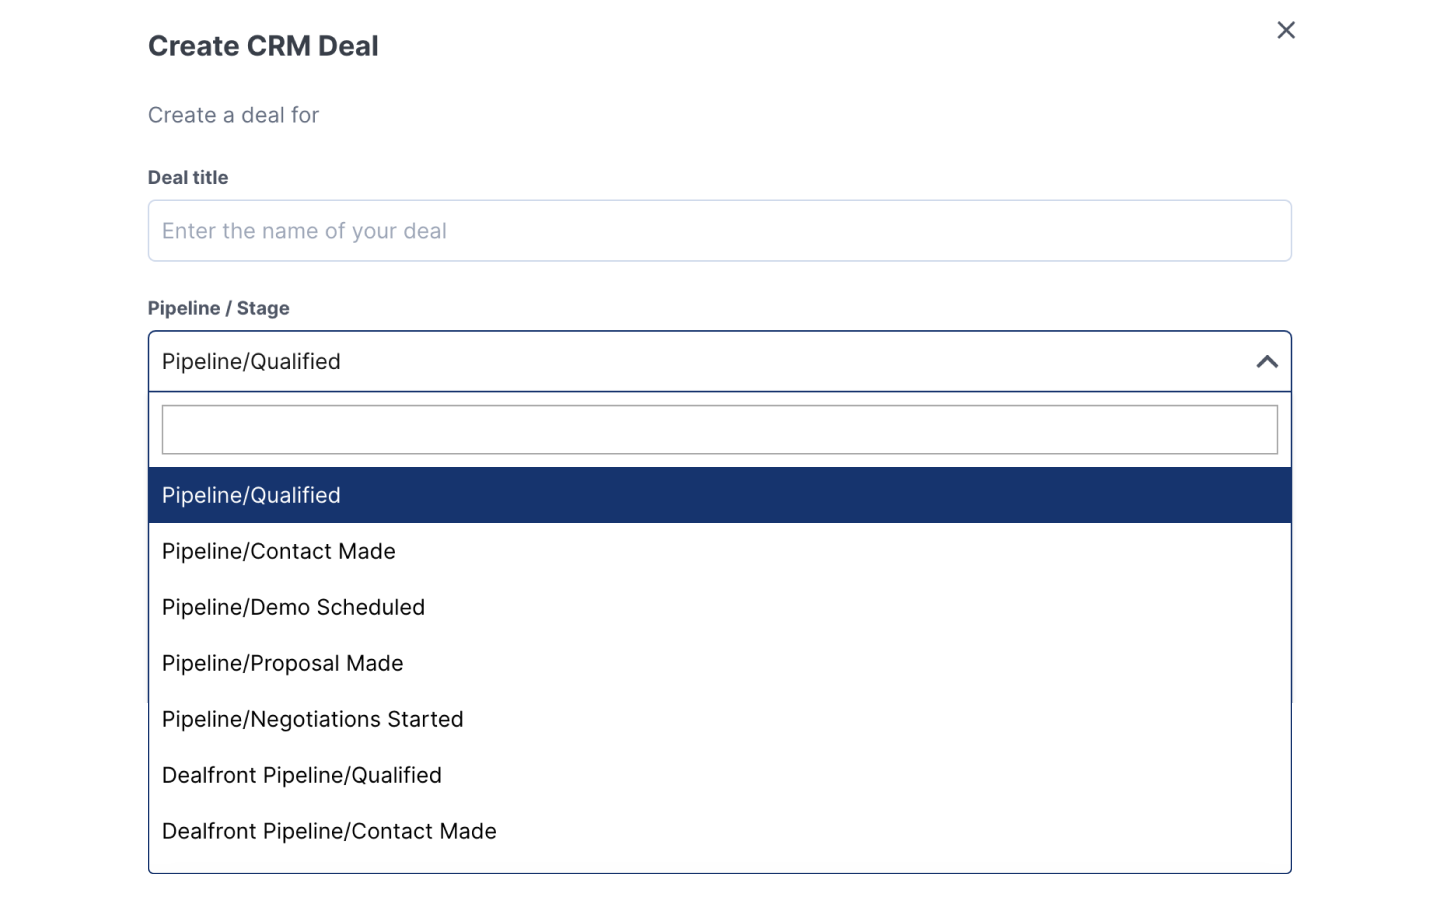Toggle the Pipeline / Stage combo box closed

[x=1267, y=361]
